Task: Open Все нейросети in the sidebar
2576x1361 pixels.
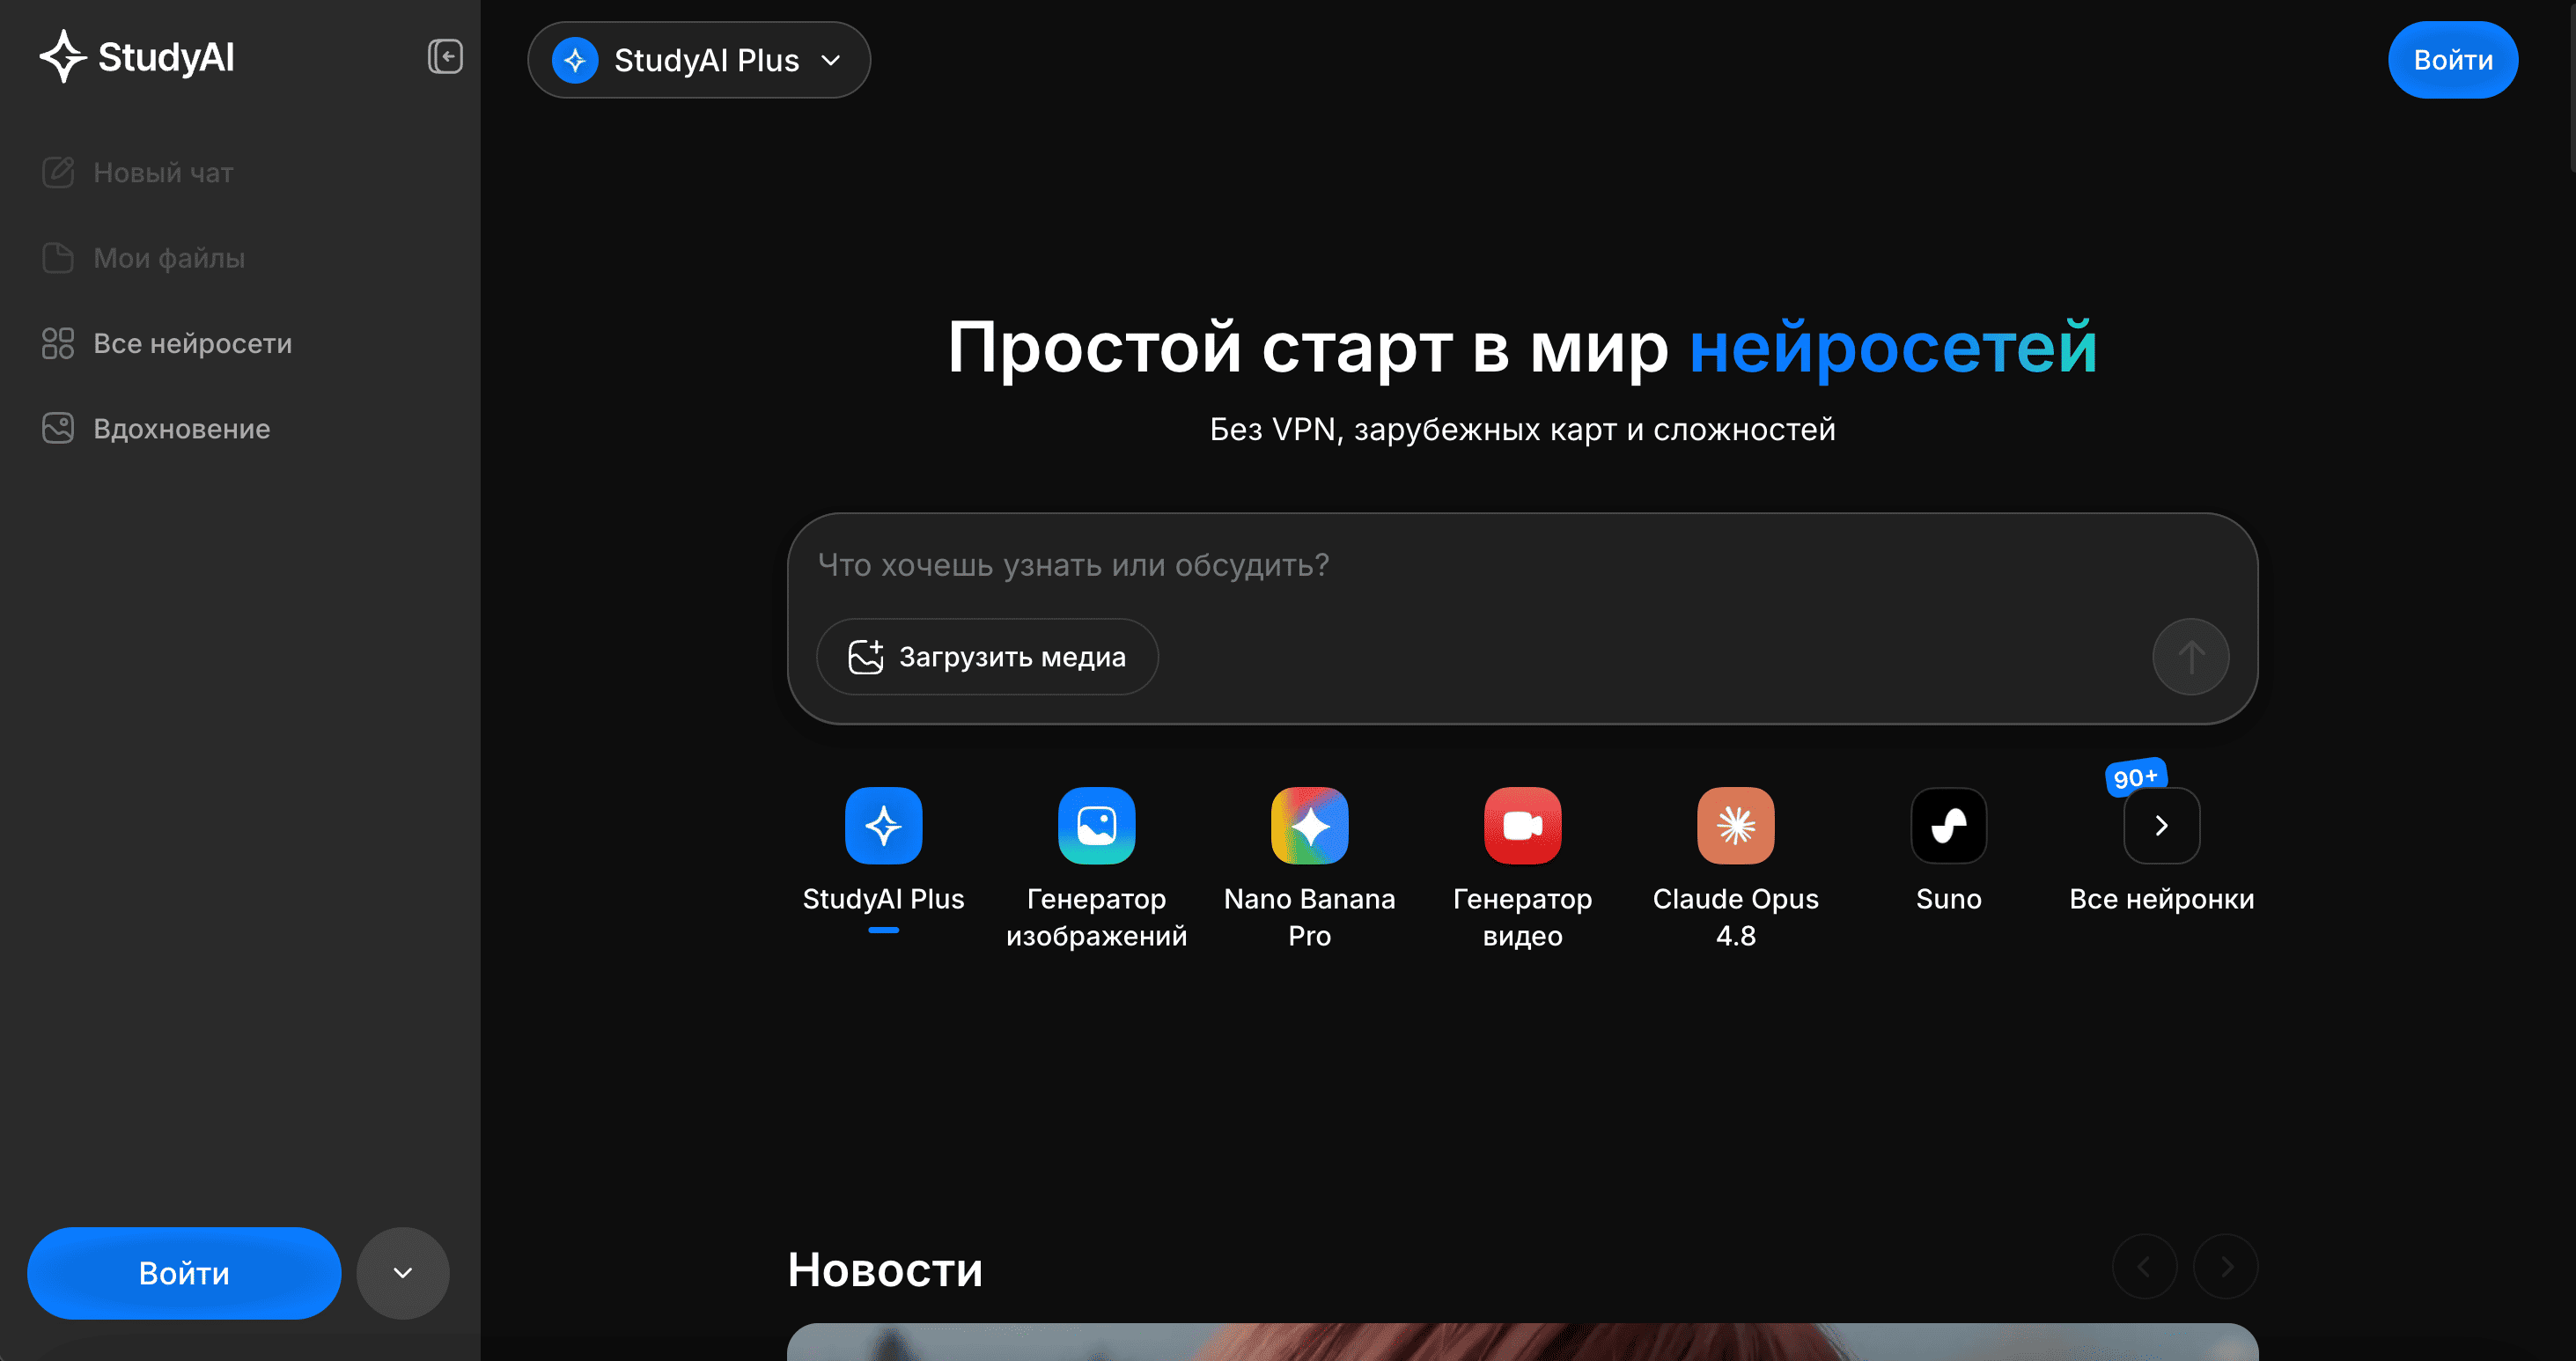Action: pos(167,343)
